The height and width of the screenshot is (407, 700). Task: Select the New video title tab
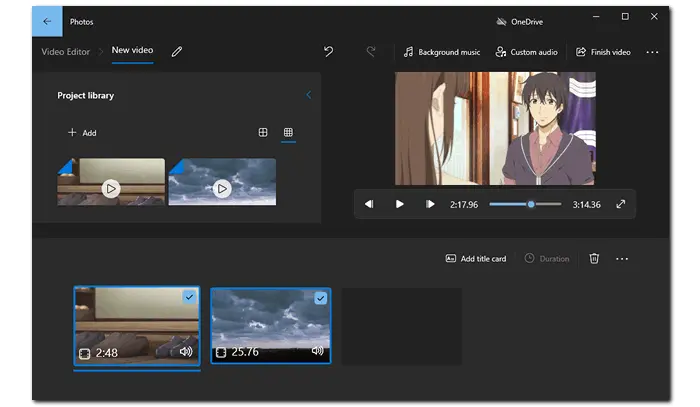132,50
